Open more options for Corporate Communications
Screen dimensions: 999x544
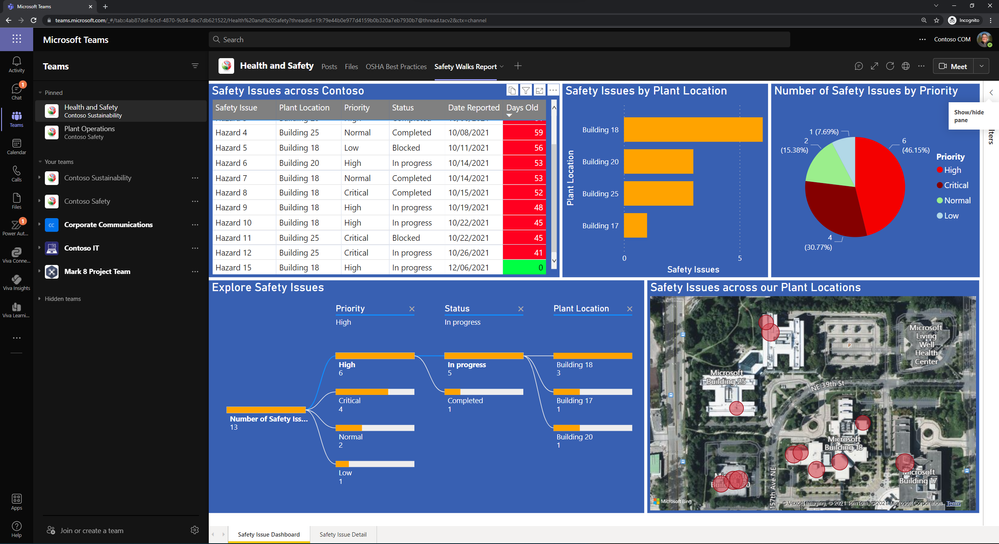coord(195,225)
